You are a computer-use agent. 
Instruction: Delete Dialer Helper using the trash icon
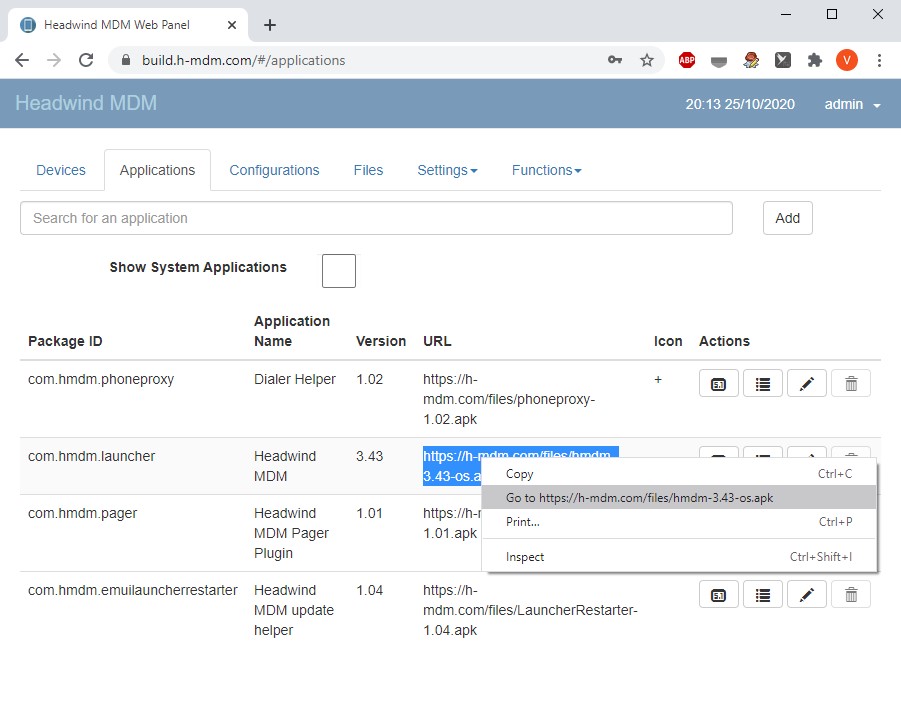851,384
